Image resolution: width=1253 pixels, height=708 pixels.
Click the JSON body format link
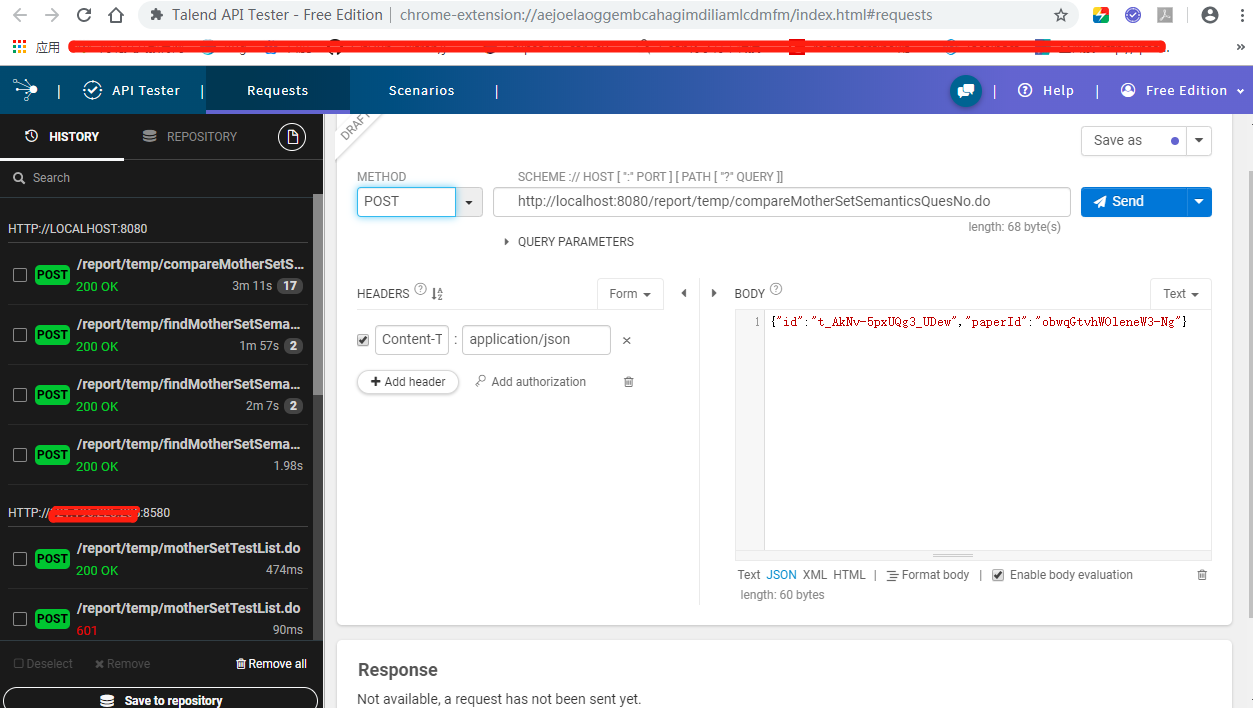[x=782, y=574]
